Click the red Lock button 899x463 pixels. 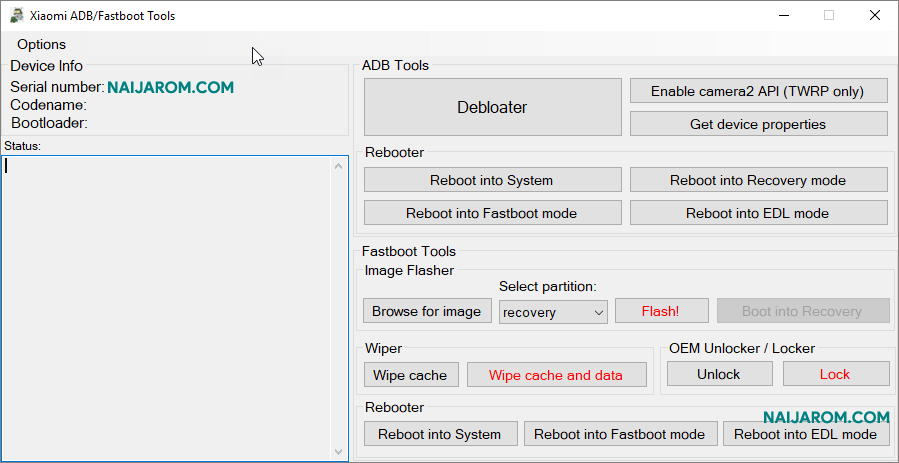coord(836,374)
